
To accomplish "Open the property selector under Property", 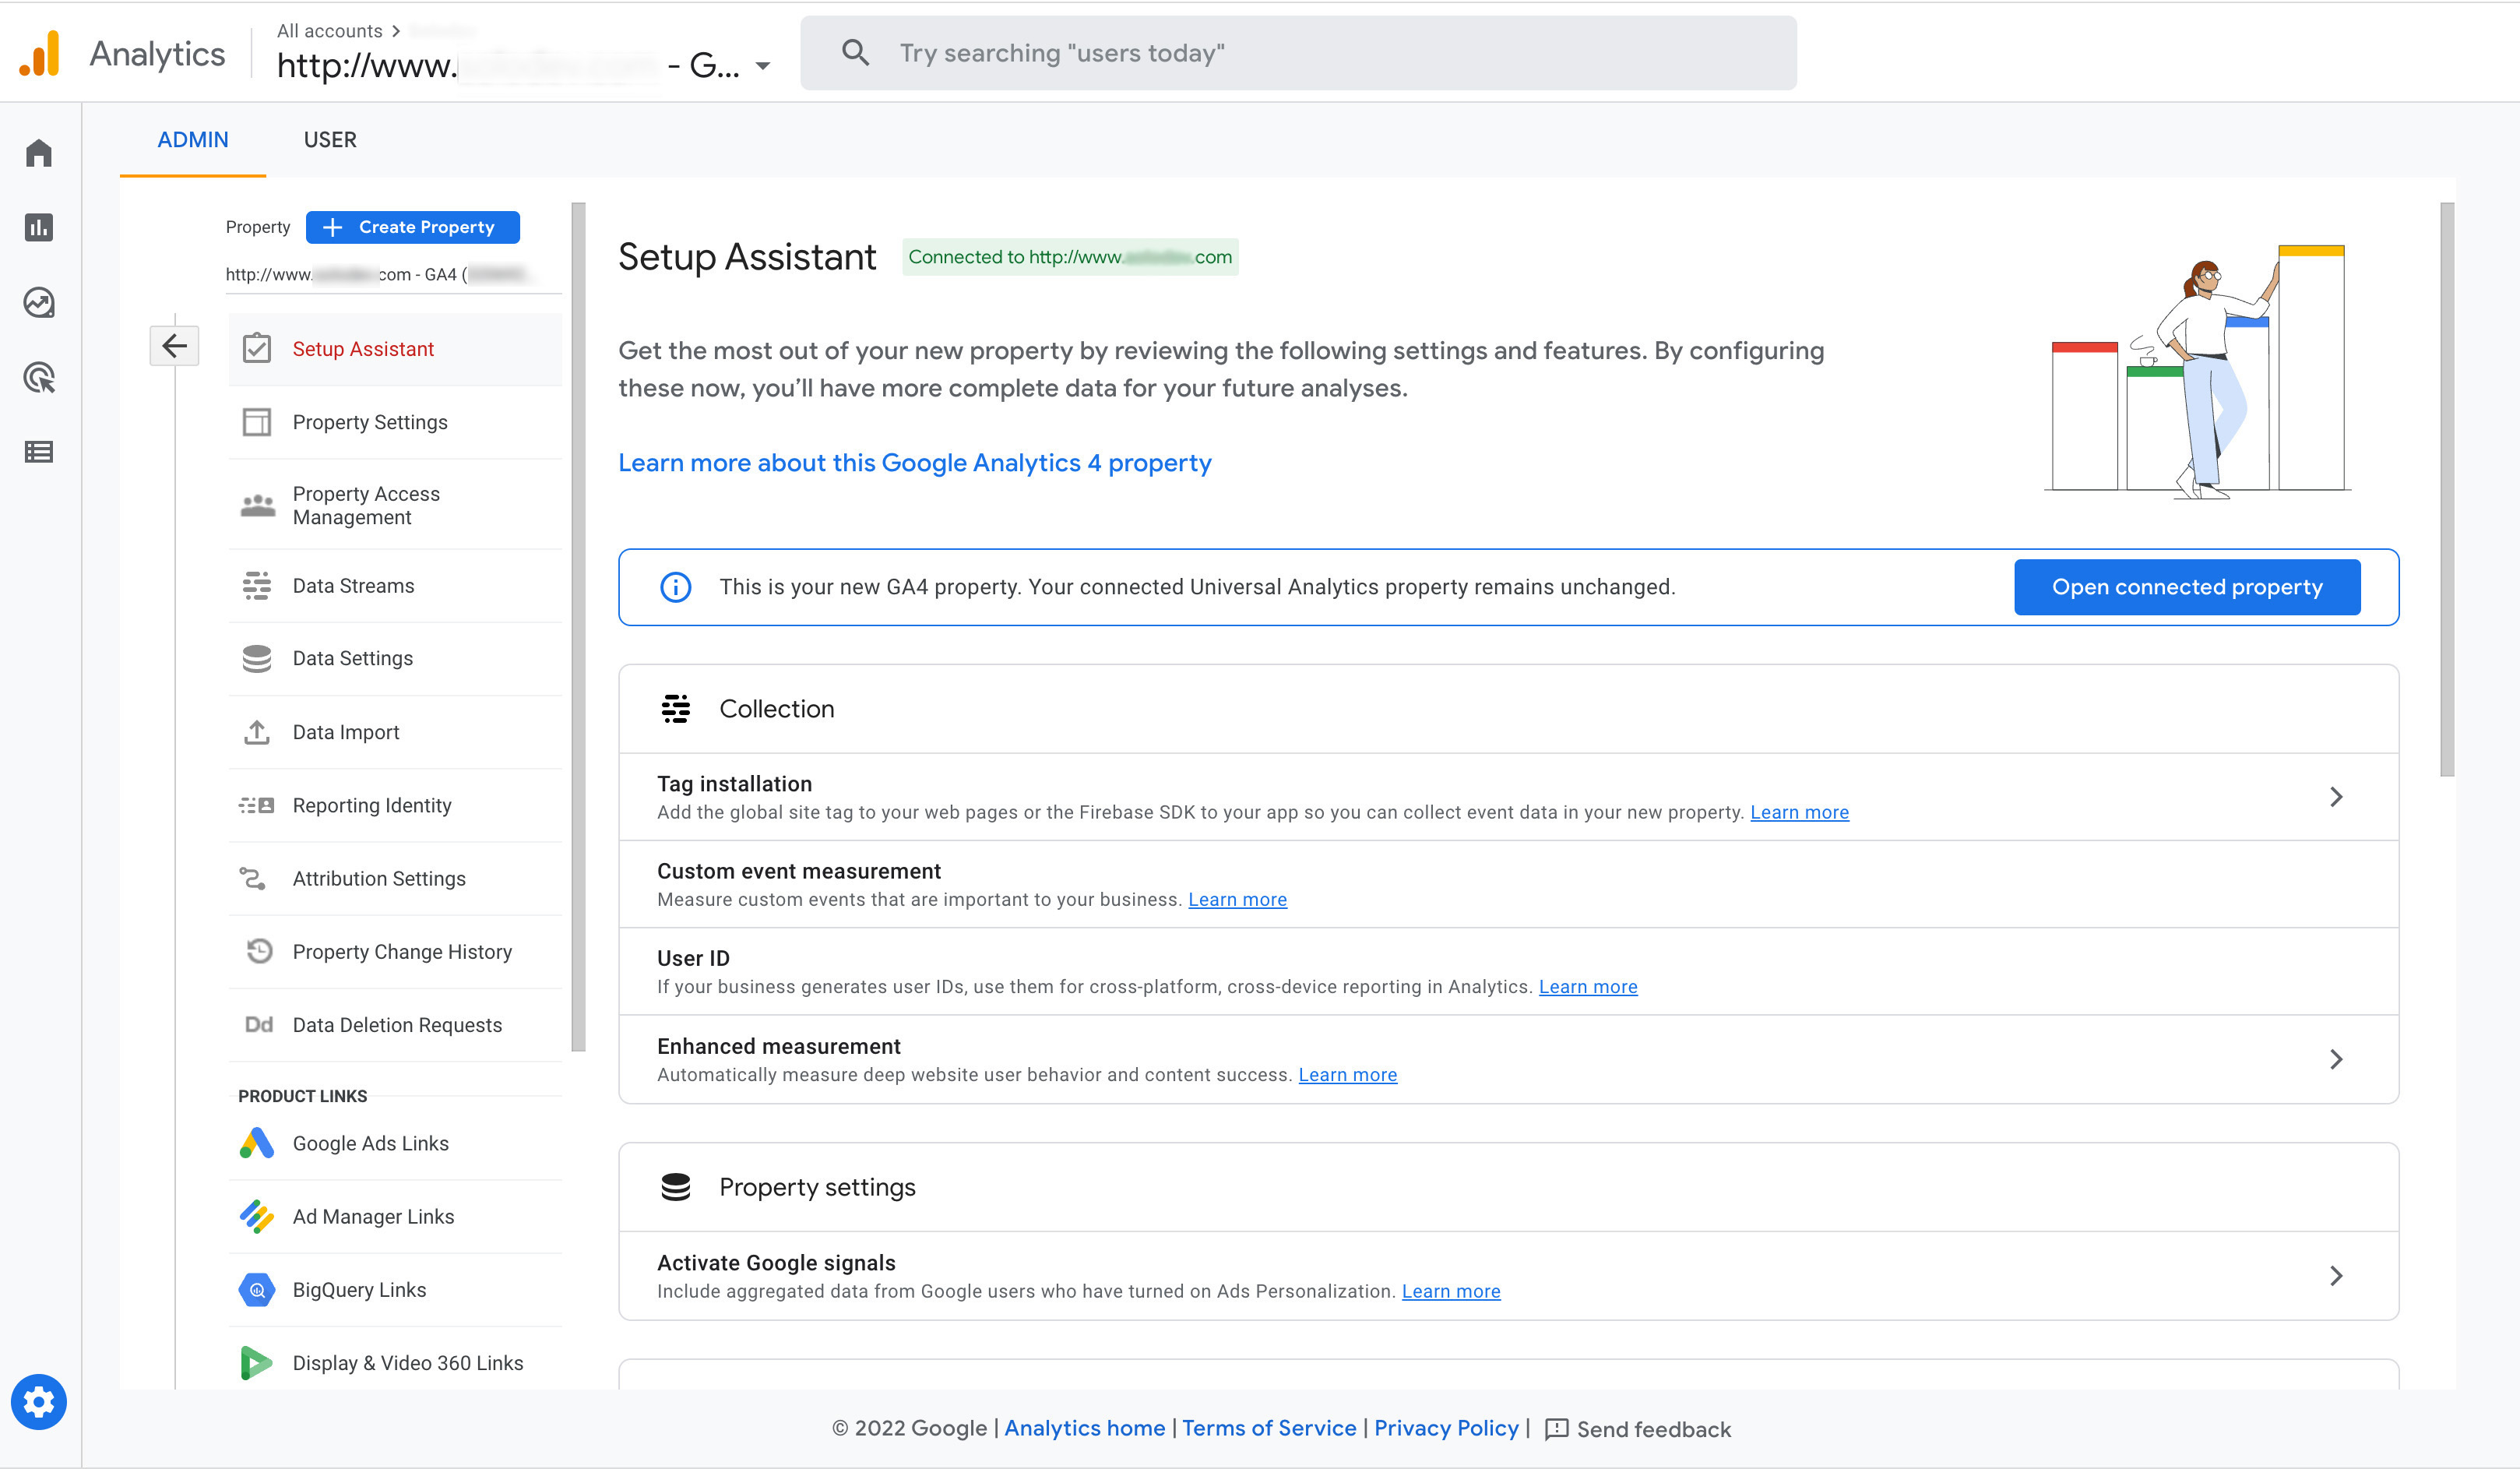I will (393, 274).
